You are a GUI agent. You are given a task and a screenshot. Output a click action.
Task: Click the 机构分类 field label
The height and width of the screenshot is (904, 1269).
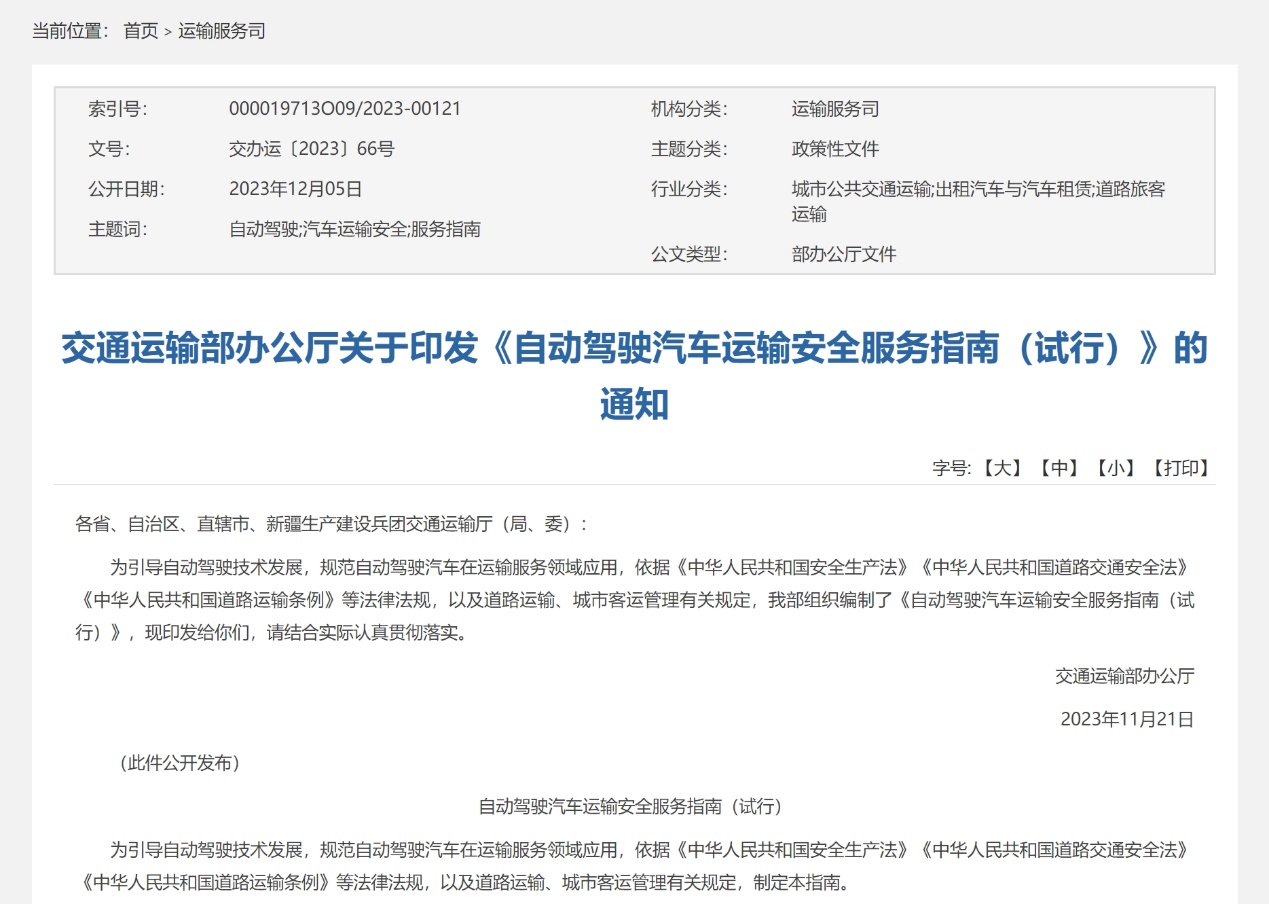point(689,109)
